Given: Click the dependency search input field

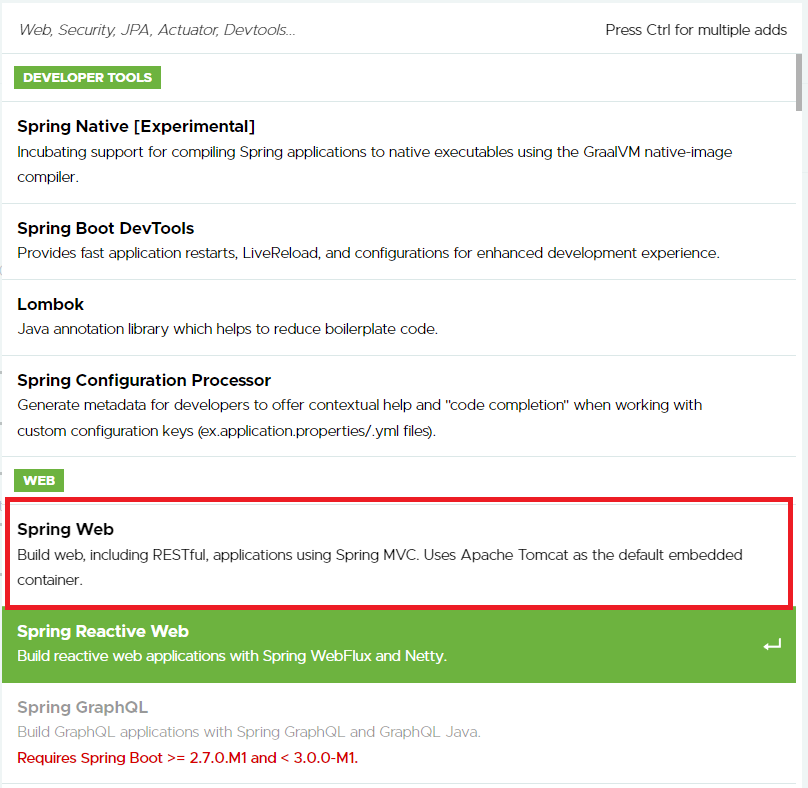Looking at the screenshot, I should pos(304,30).
